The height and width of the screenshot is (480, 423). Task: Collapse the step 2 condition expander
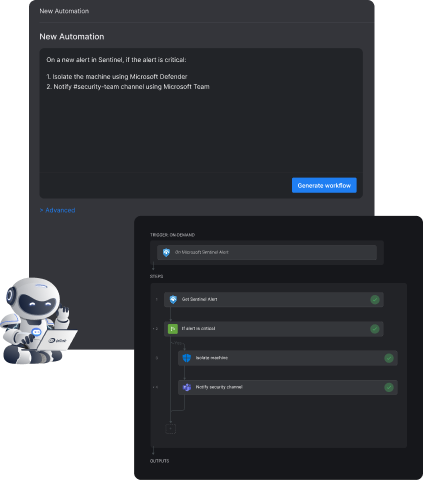[153, 329]
